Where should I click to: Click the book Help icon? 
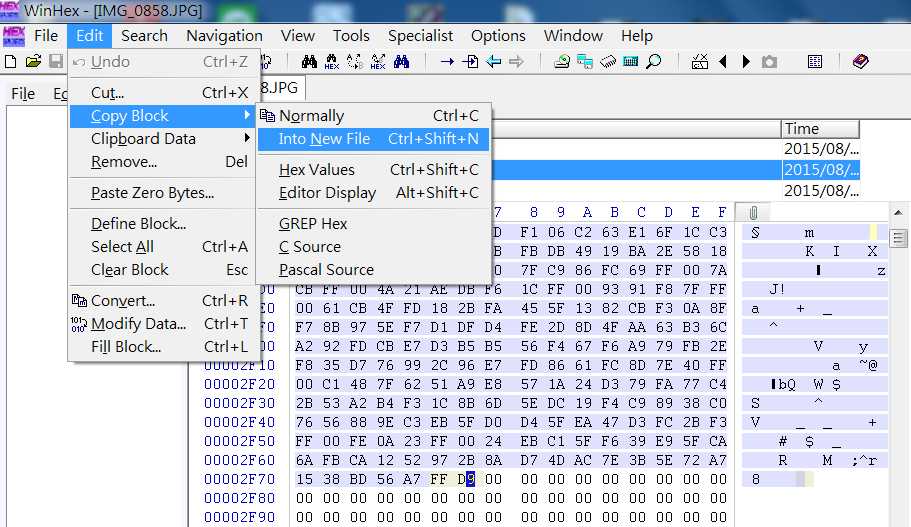pyautogui.click(x=860, y=61)
